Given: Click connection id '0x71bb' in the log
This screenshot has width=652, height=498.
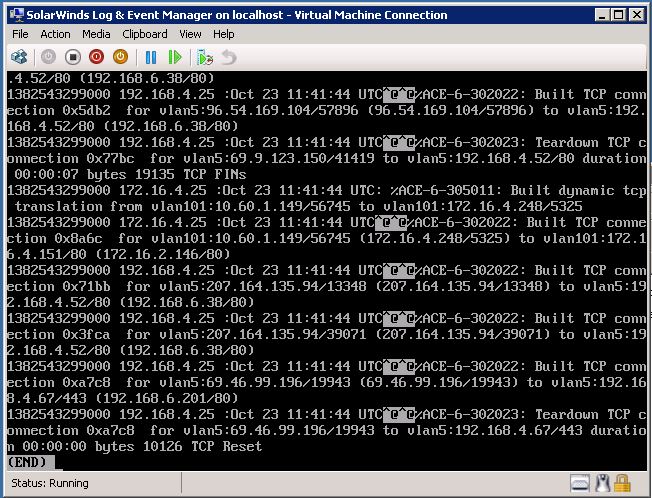Looking at the screenshot, I should [86, 286].
